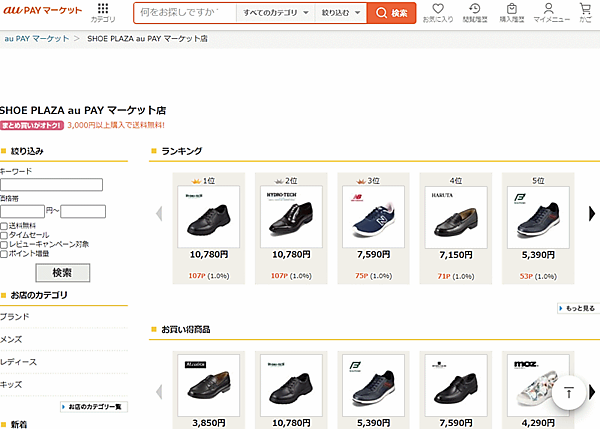Viewport: 600px width, 429px height.
Task: Click the scroll-to-top arrow button
Action: point(568,393)
